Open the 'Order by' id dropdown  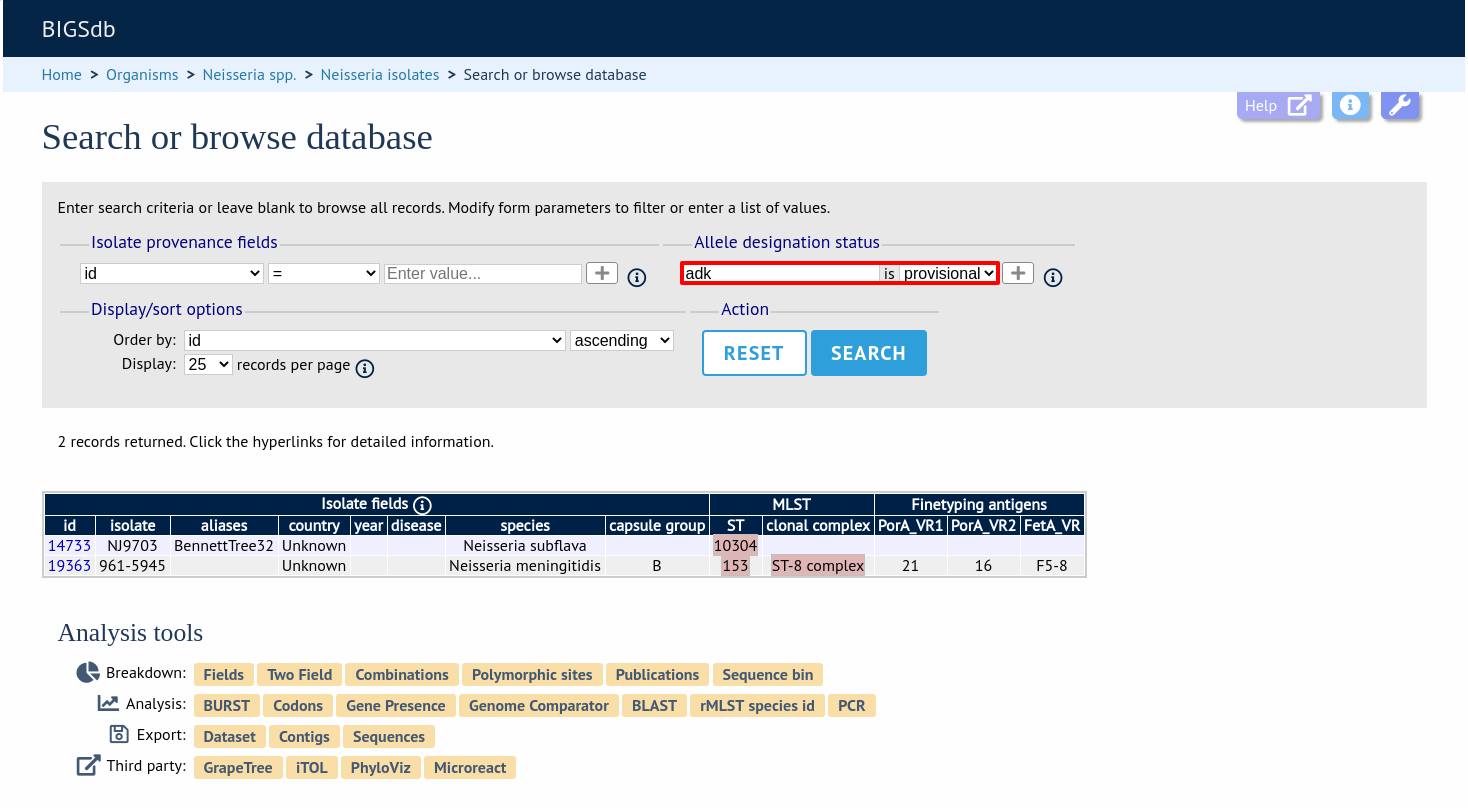click(x=375, y=340)
